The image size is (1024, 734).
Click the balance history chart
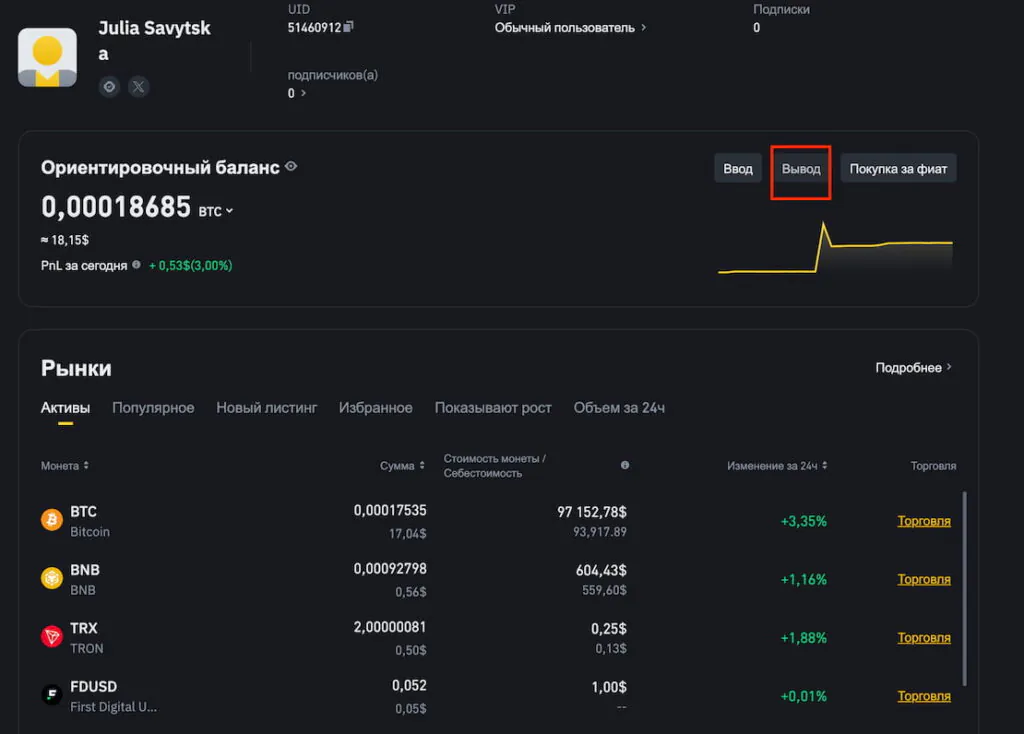835,248
